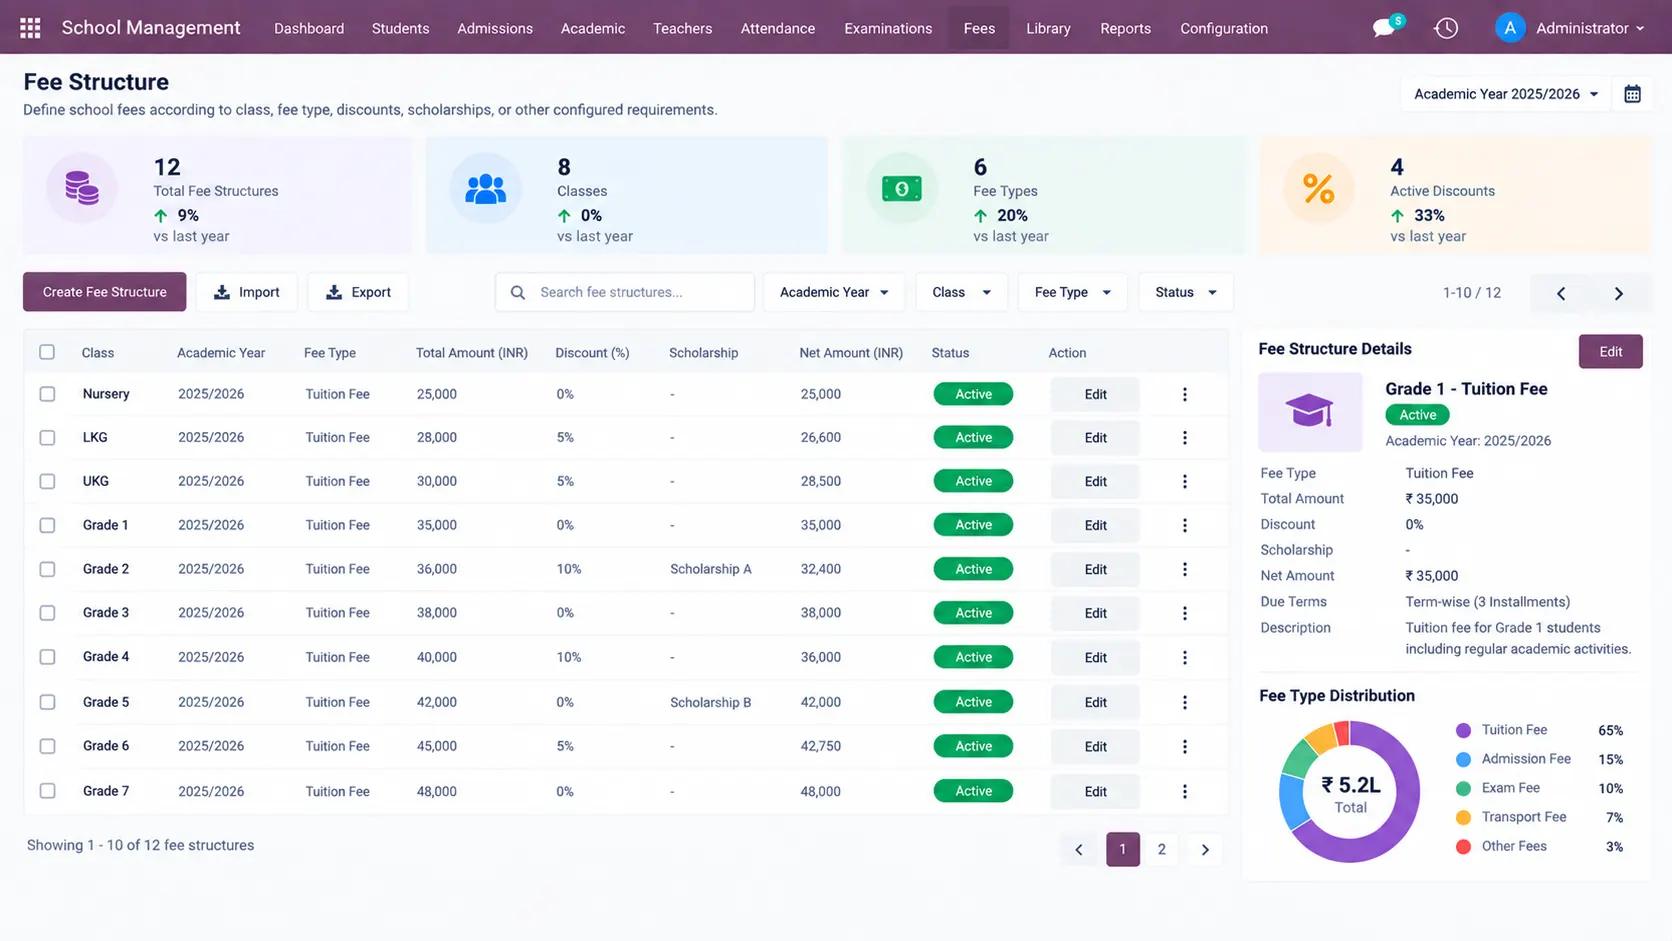Click the graduation cap thumbnail in details
This screenshot has height=941, width=1672.
pos(1310,412)
